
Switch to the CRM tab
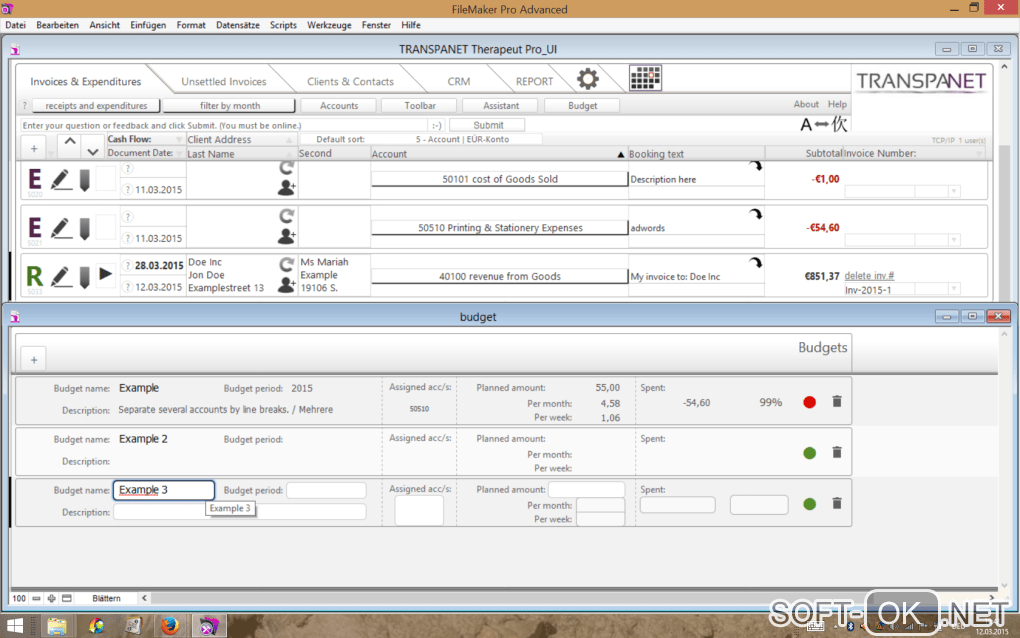pyautogui.click(x=459, y=81)
